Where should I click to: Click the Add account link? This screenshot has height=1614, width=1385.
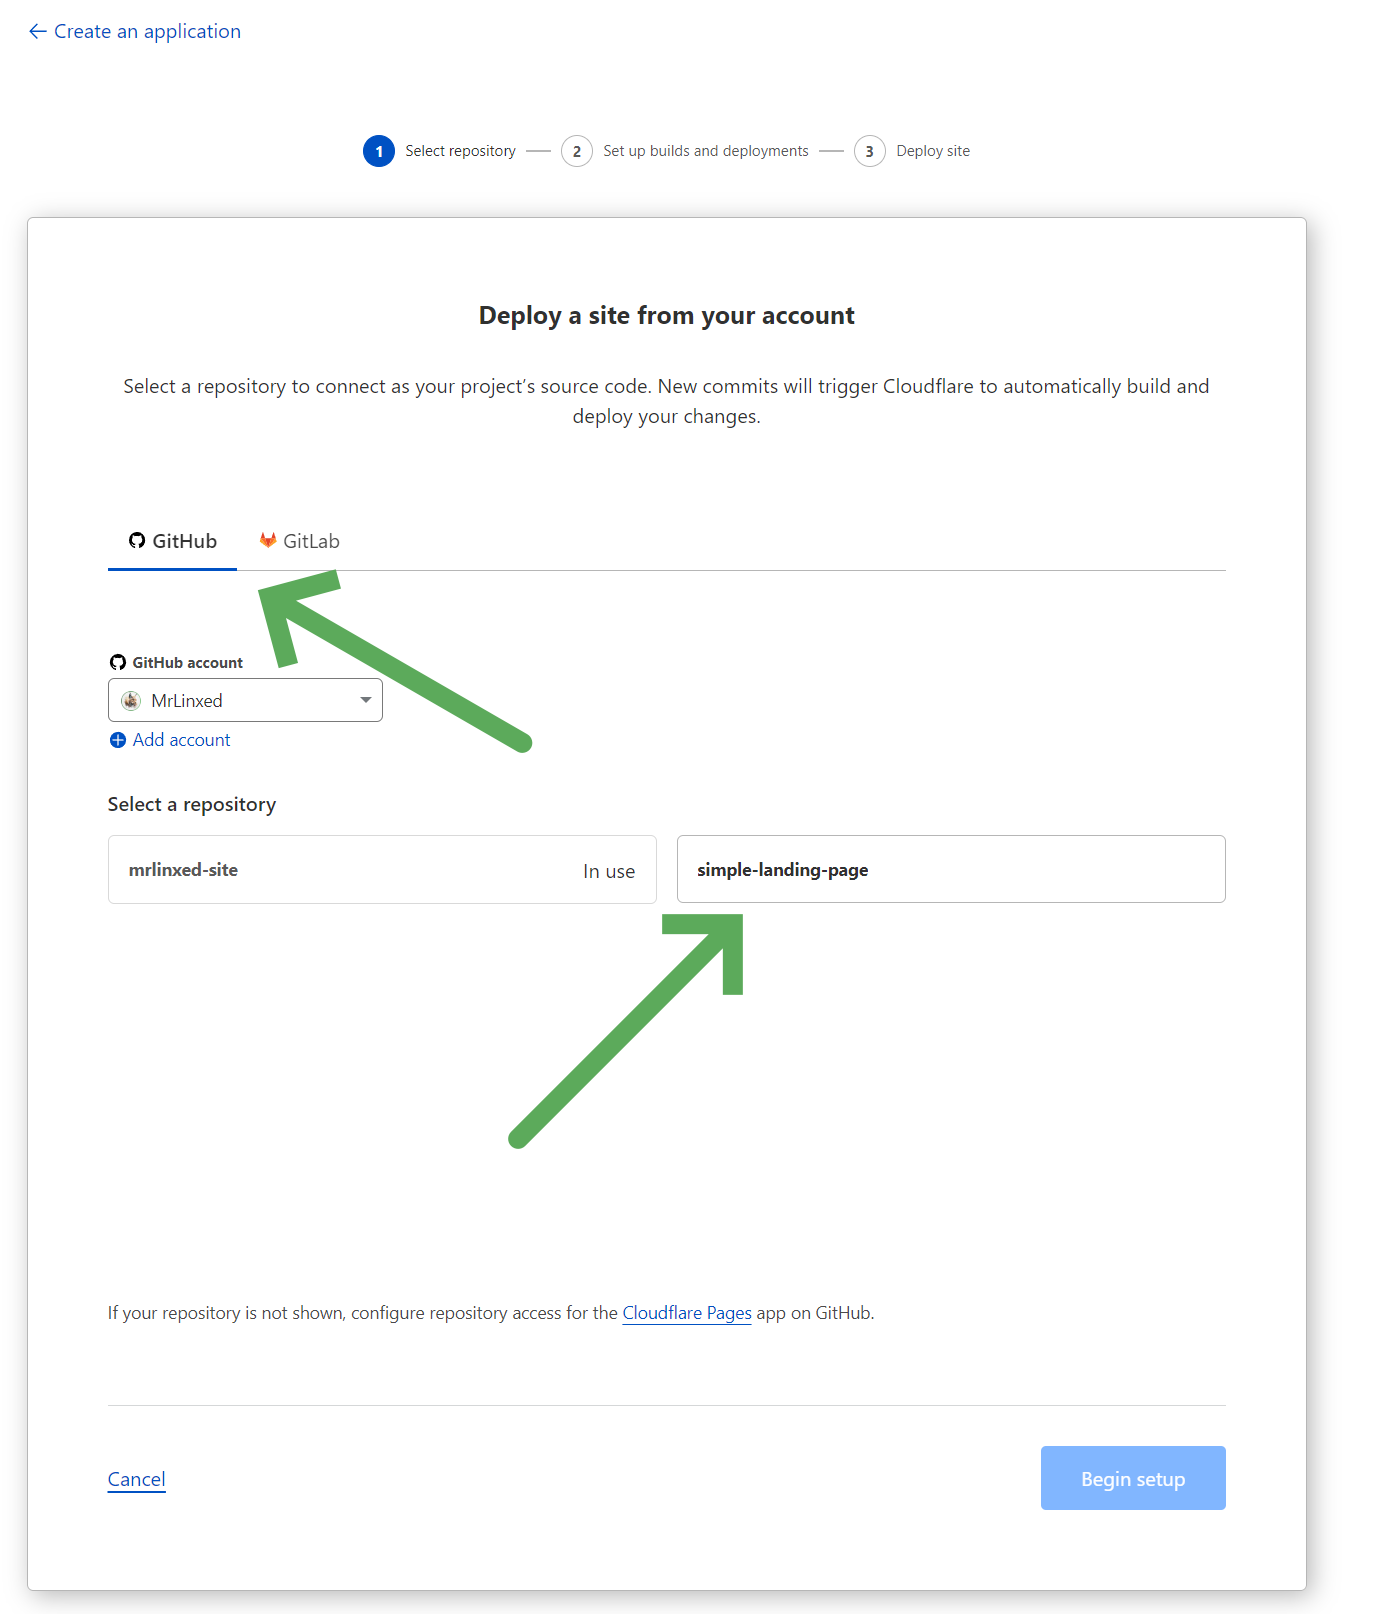180,740
